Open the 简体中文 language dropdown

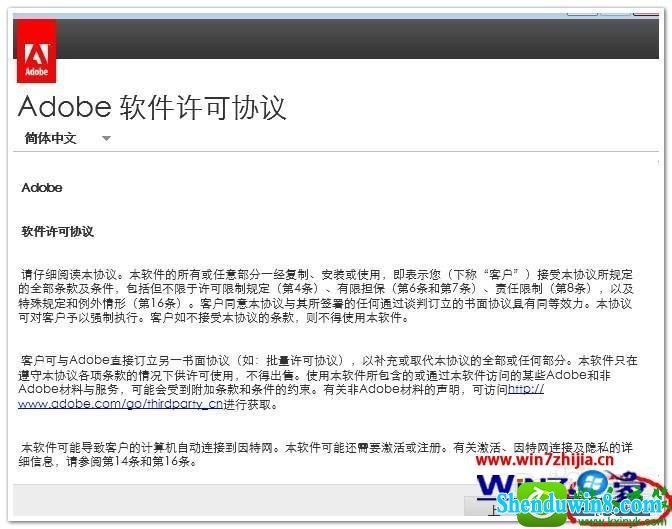67,138
